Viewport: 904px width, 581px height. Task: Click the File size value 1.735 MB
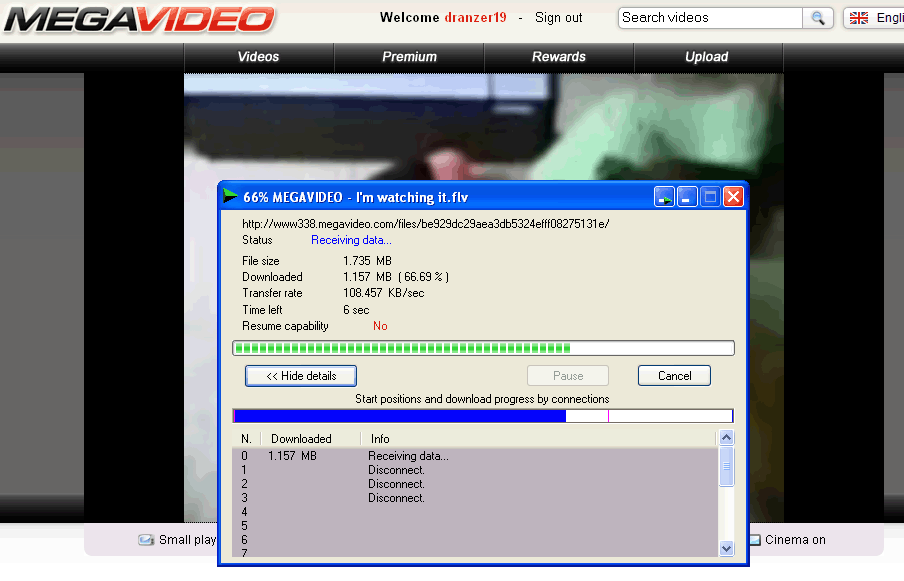tap(367, 261)
